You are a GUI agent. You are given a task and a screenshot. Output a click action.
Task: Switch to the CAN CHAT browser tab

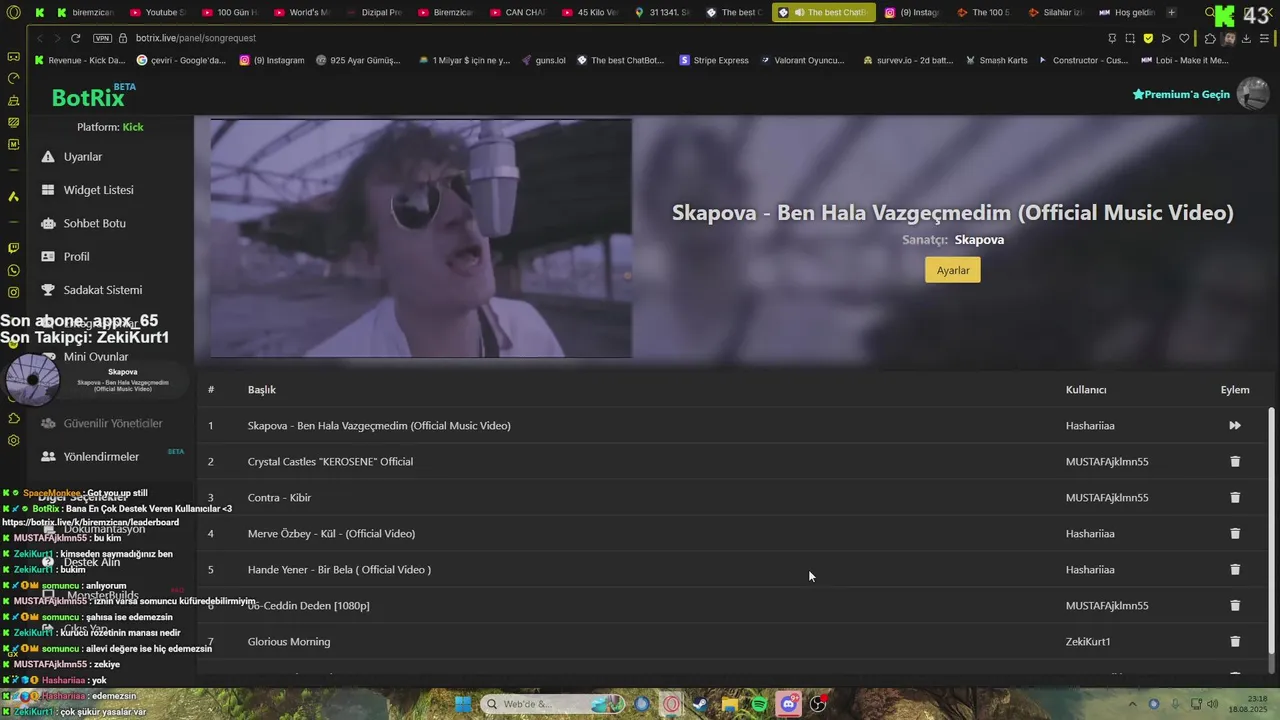(517, 12)
